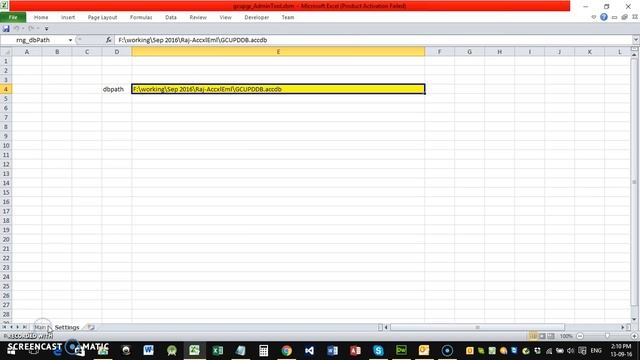
Task: Click the rng_dbPath Name Box field
Action: pos(33,40)
